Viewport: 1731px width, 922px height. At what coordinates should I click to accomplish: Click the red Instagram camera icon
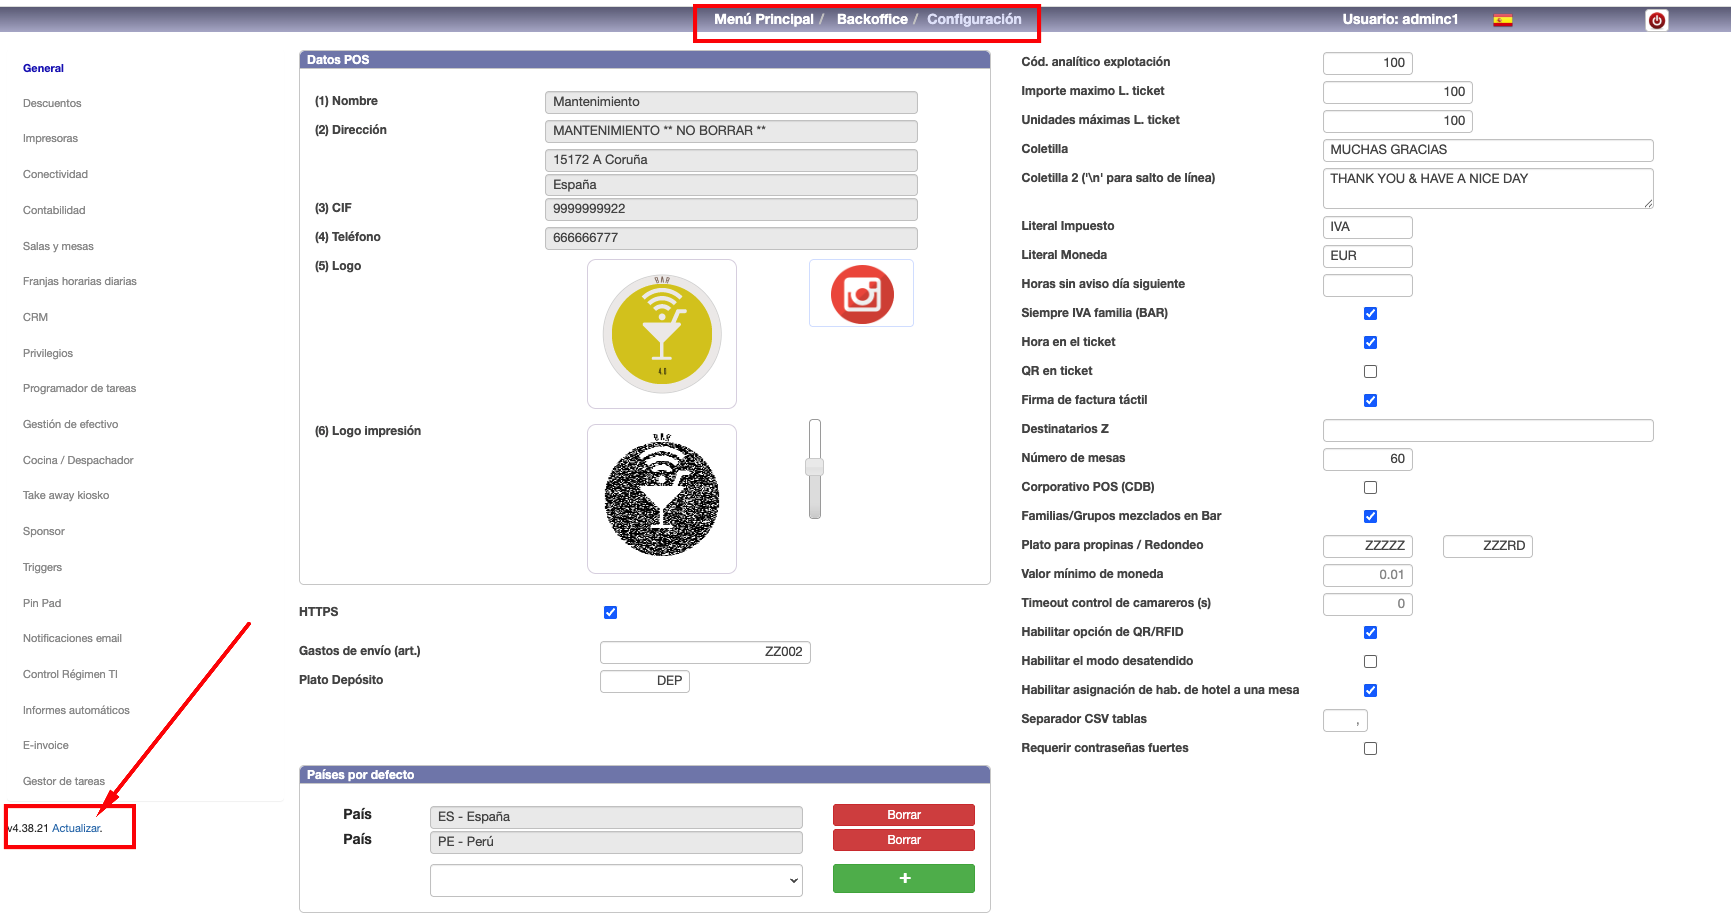pyautogui.click(x=861, y=294)
